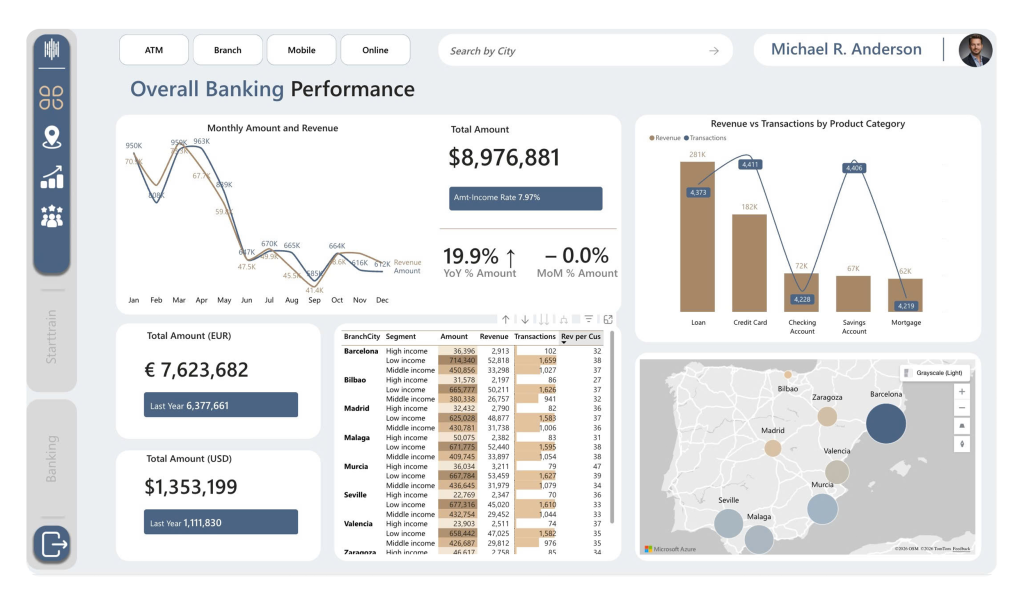This screenshot has height=603, width=1024.
Task: Open the filter icon on table visual
Action: click(589, 319)
